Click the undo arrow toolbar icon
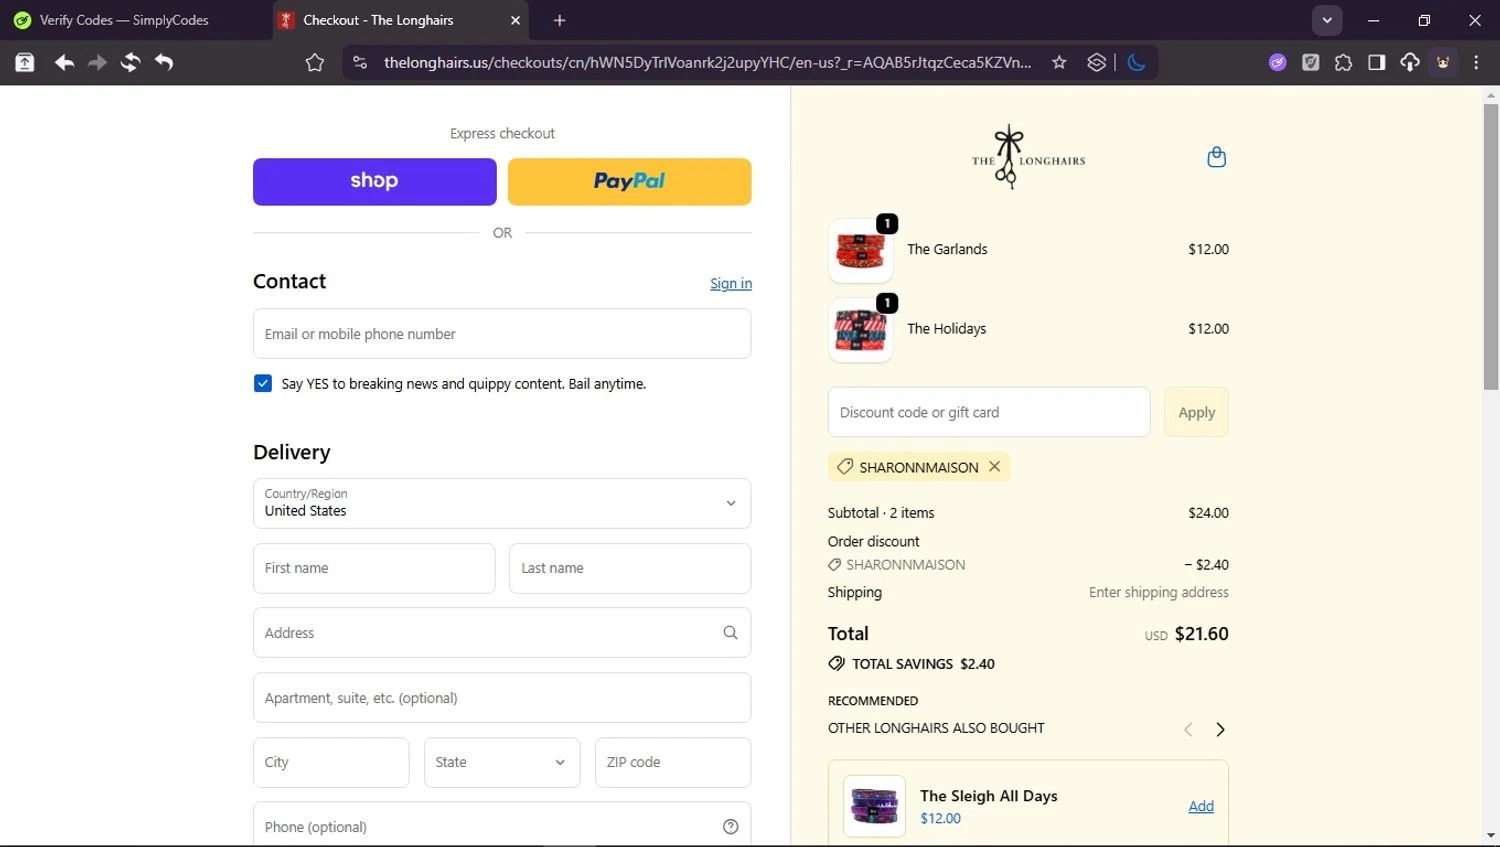This screenshot has width=1500, height=847. [x=164, y=62]
